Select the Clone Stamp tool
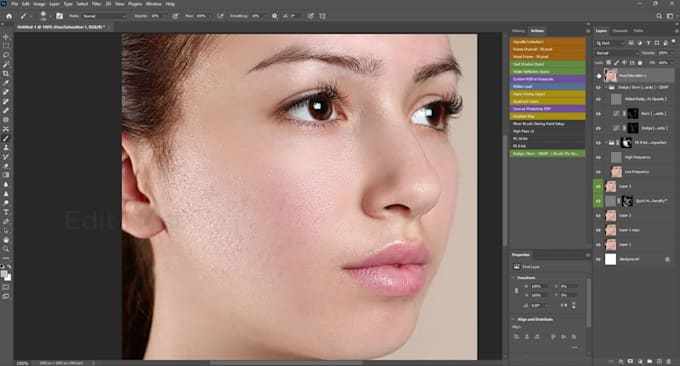The width and height of the screenshot is (680, 366). click(x=6, y=148)
